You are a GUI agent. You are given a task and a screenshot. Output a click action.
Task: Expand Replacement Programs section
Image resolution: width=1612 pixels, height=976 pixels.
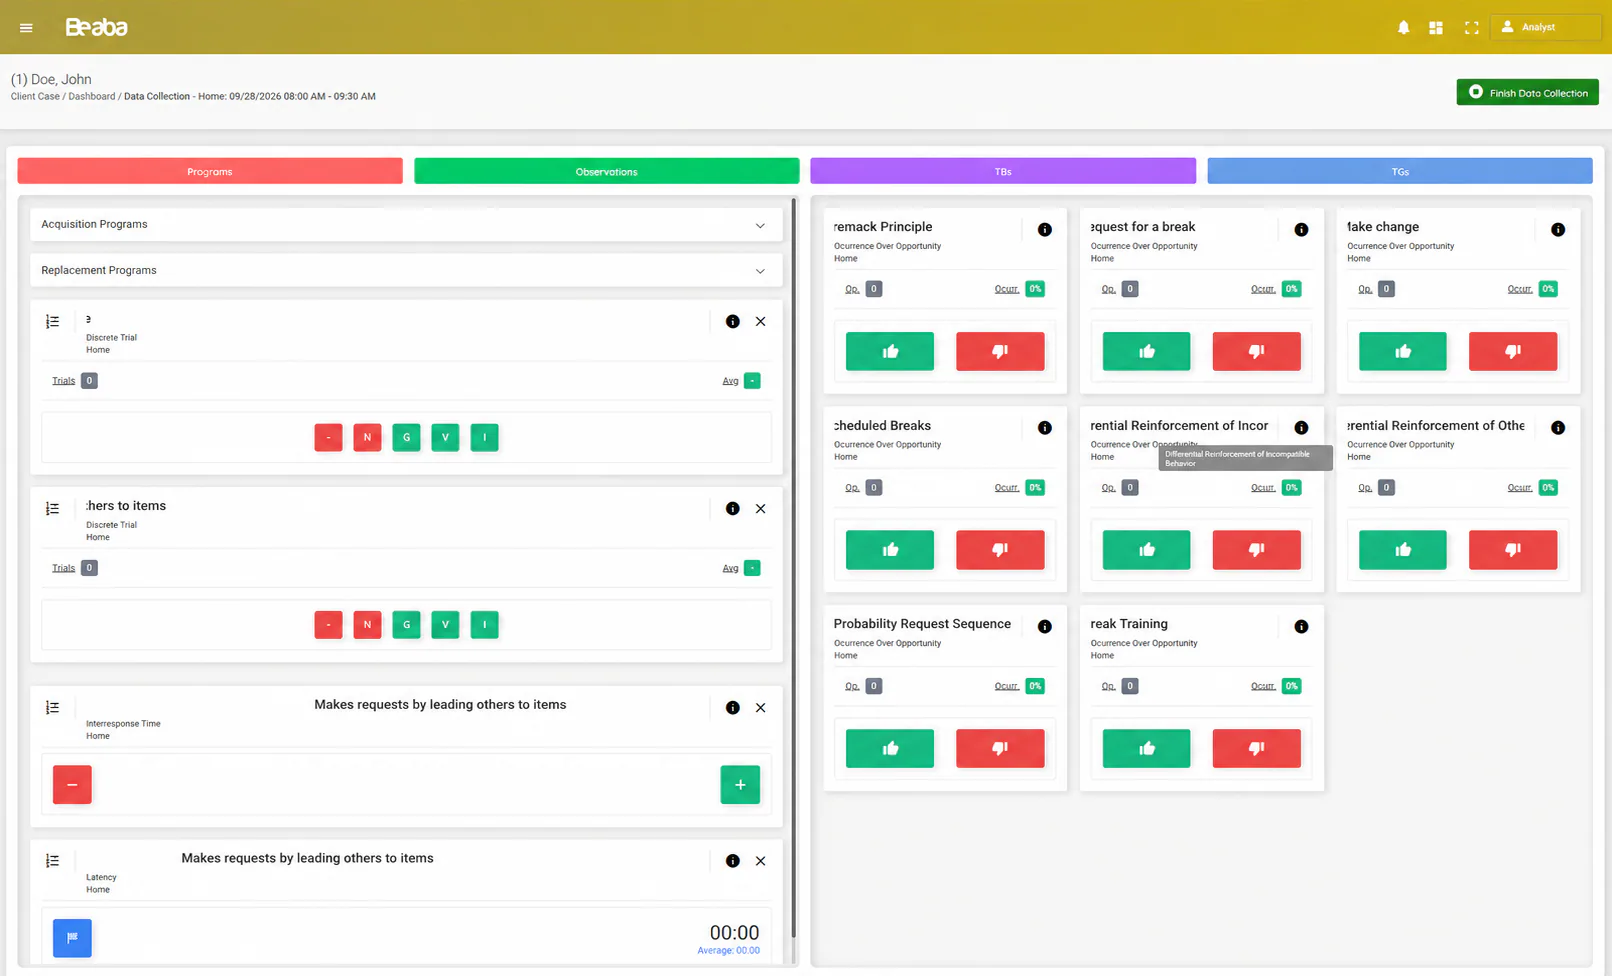[406, 271]
